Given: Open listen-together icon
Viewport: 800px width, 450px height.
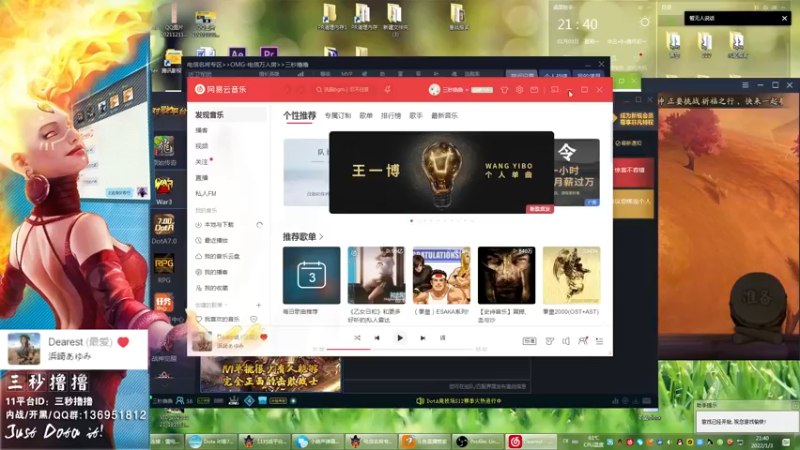Looking at the screenshot, I should click(x=583, y=341).
